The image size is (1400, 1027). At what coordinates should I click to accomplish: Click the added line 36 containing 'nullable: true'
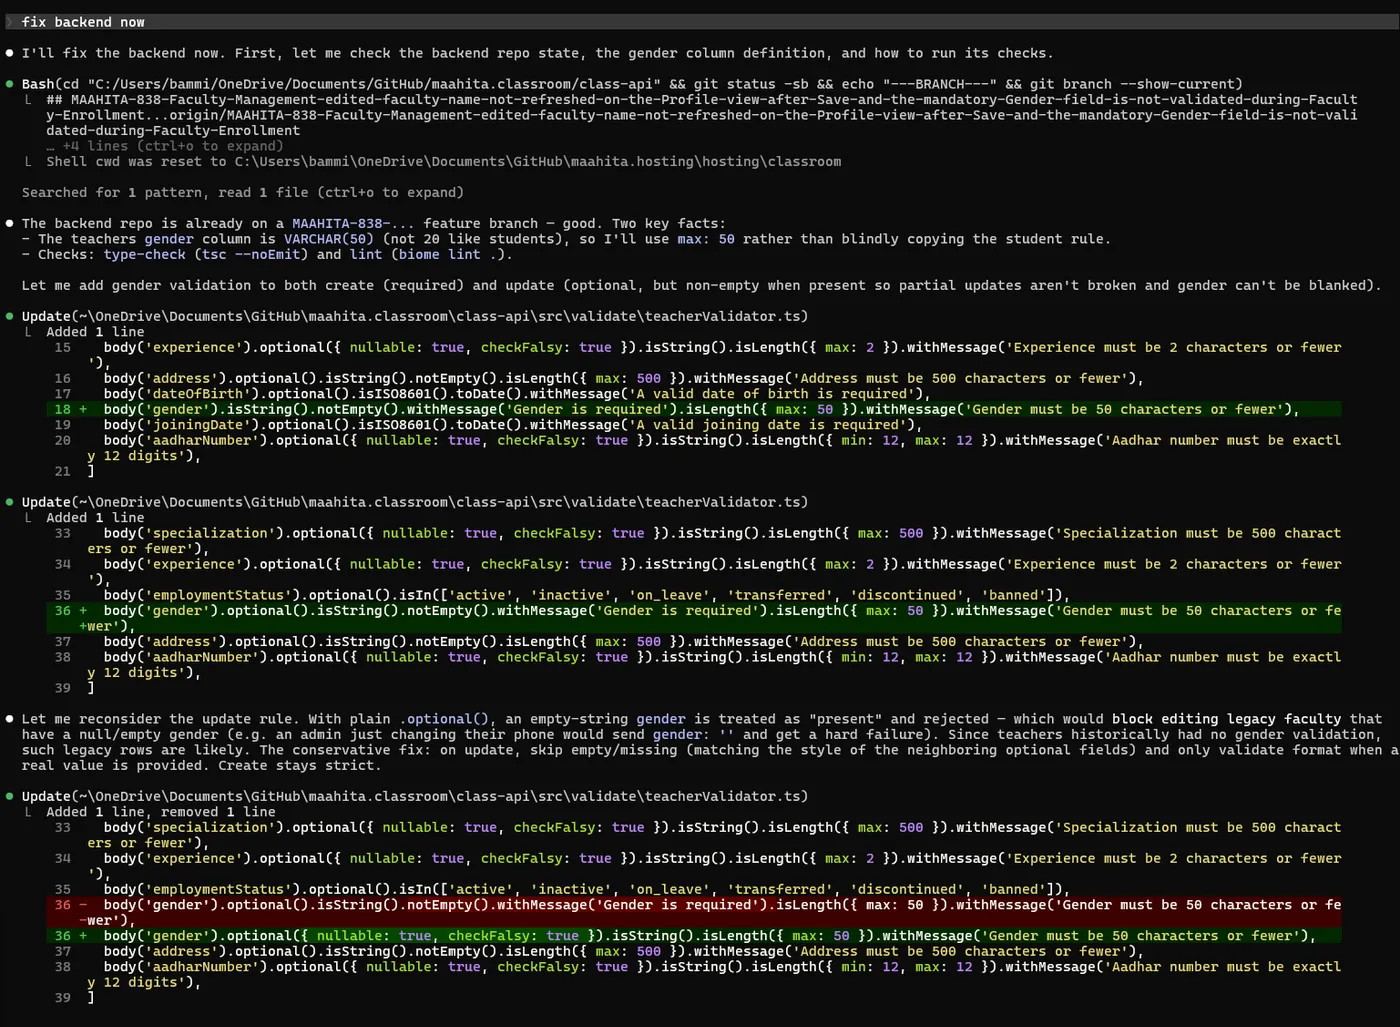(x=694, y=936)
